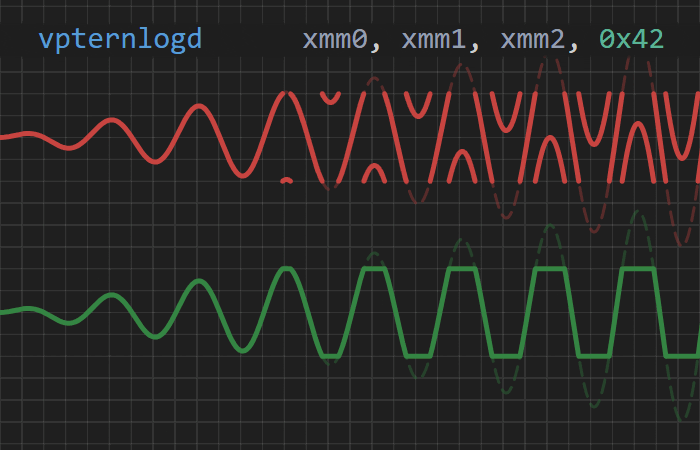Viewport: 700px width, 450px height.
Task: Click the third flat bottom trough of green wave
Action: pos(505,356)
